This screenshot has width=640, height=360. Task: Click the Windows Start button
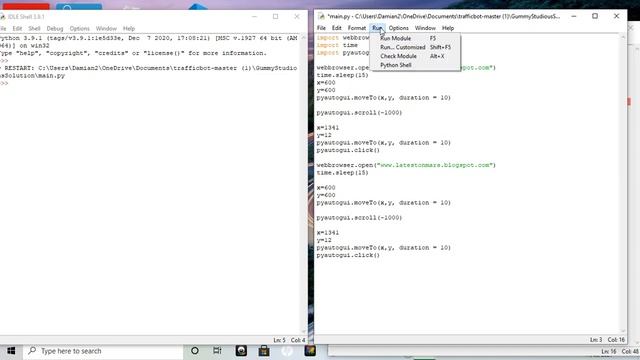(11, 351)
